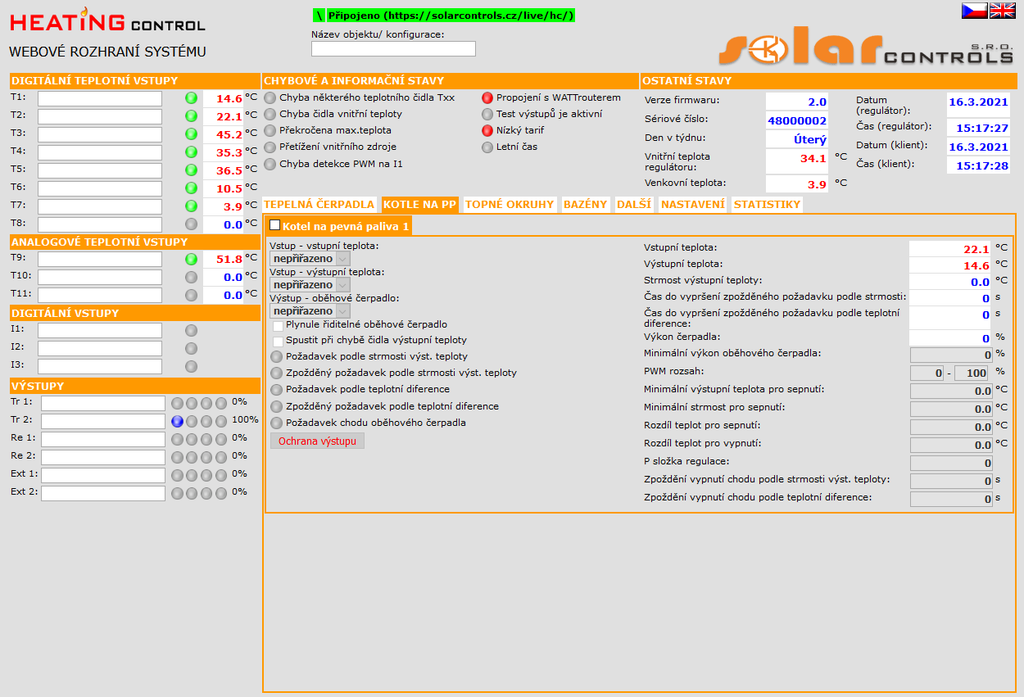Go to the Nastavení tab
1024x697 pixels.
pos(693,204)
